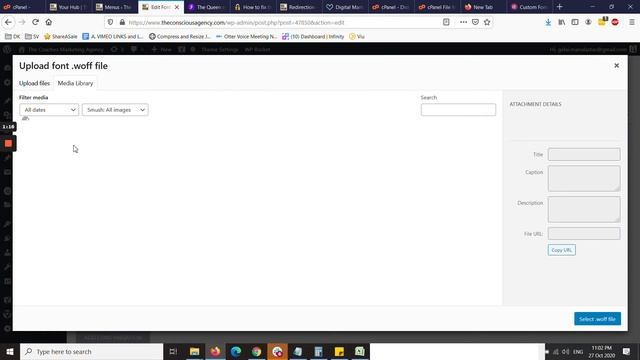
Task: Click the address bar URL
Action: 237,22
